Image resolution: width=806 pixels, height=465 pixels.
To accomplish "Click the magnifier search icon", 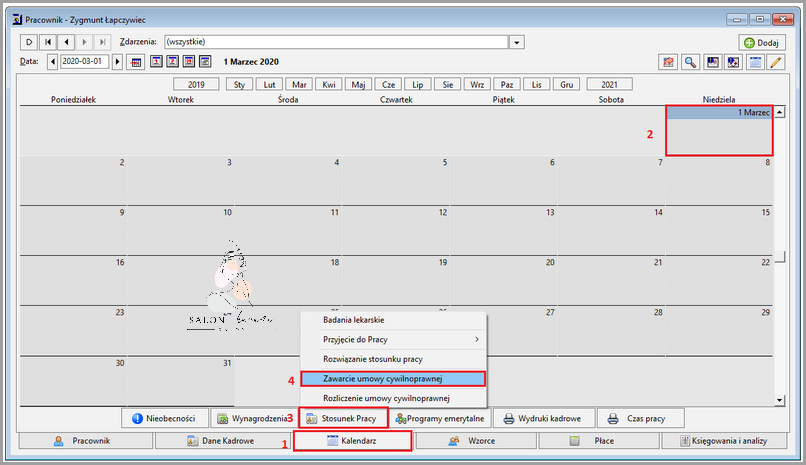I will [691, 62].
